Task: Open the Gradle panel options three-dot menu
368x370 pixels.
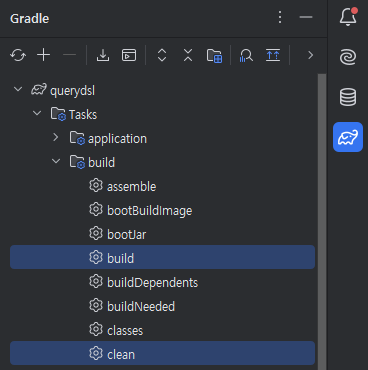Action: click(280, 17)
